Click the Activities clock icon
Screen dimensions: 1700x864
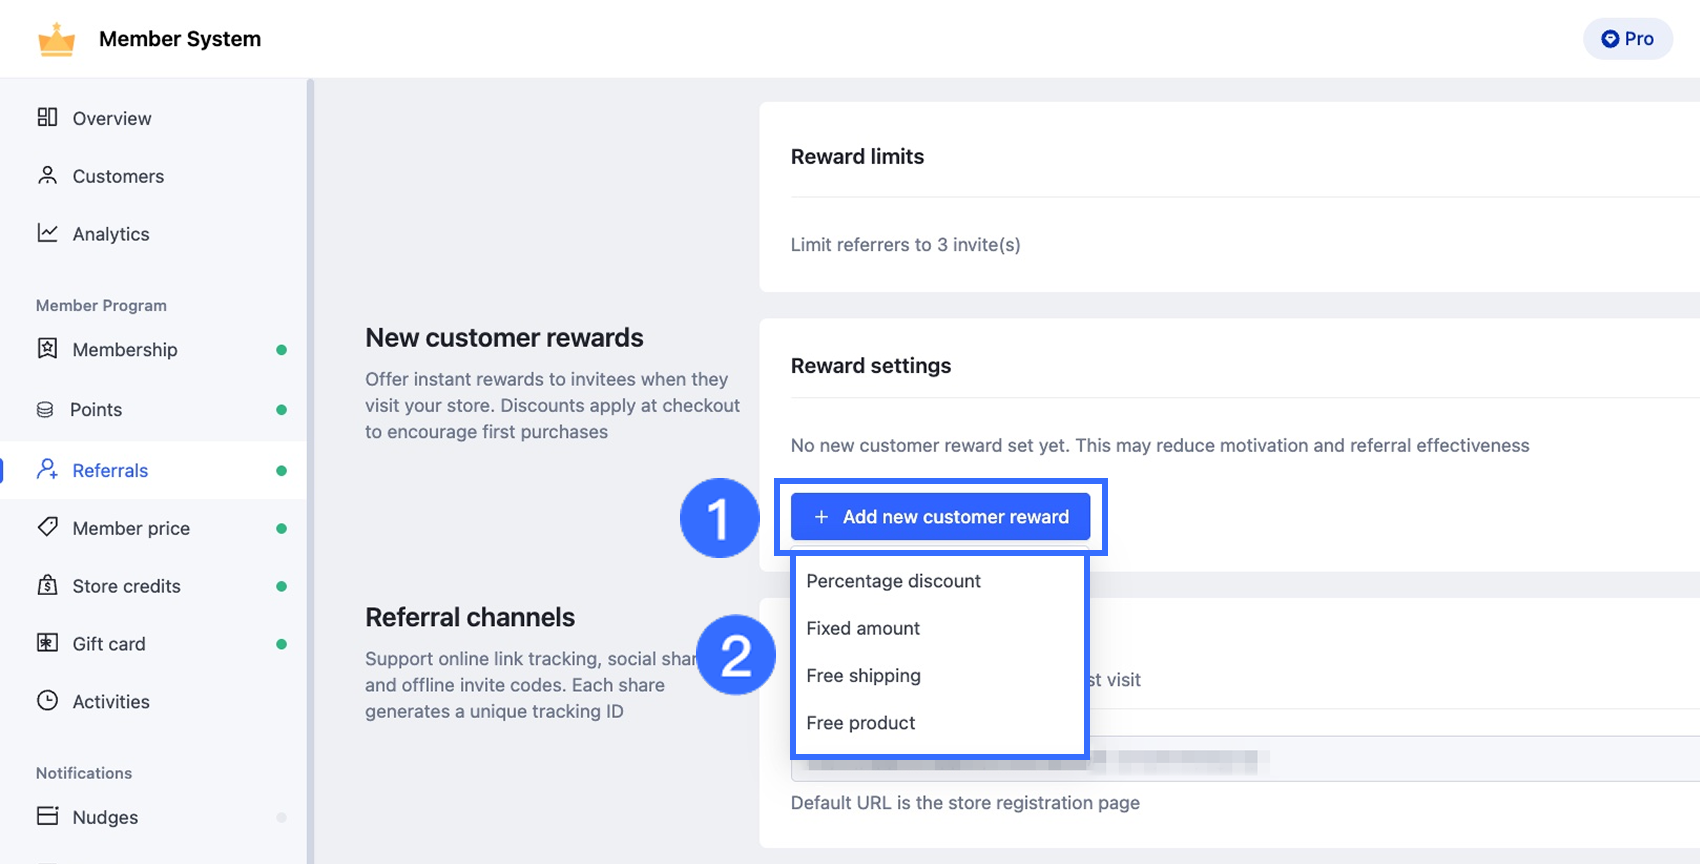pyautogui.click(x=47, y=701)
